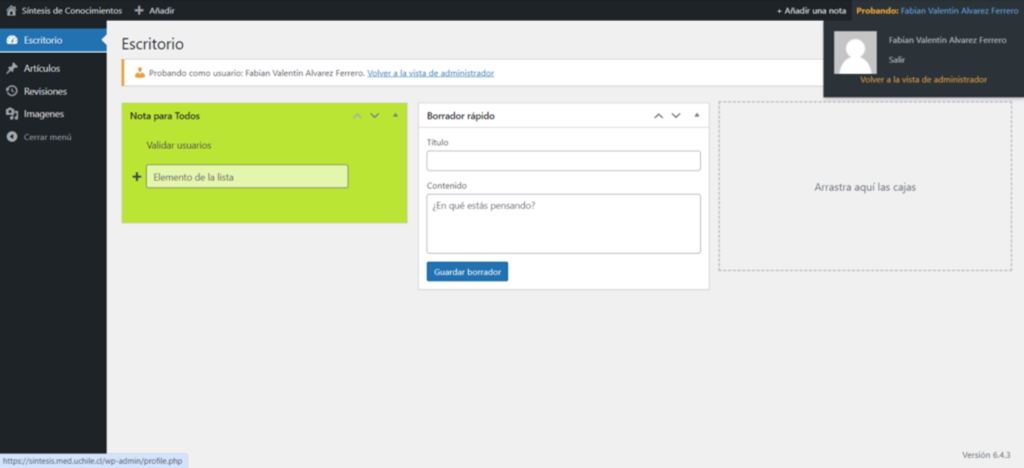Select Salir from the user menu
1024x468 pixels.
(x=897, y=60)
